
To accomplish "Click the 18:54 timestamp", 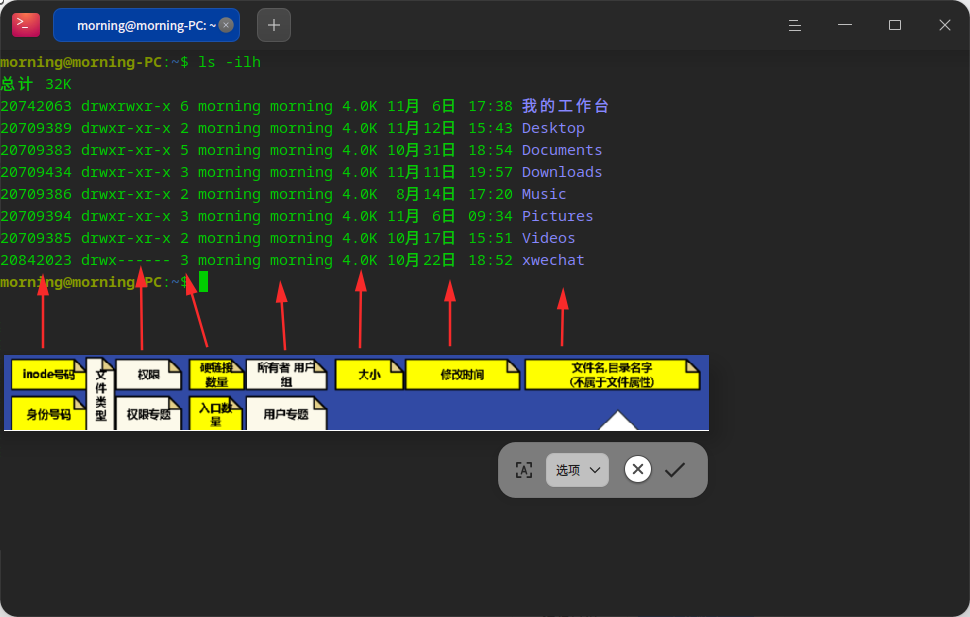I will (x=490, y=150).
